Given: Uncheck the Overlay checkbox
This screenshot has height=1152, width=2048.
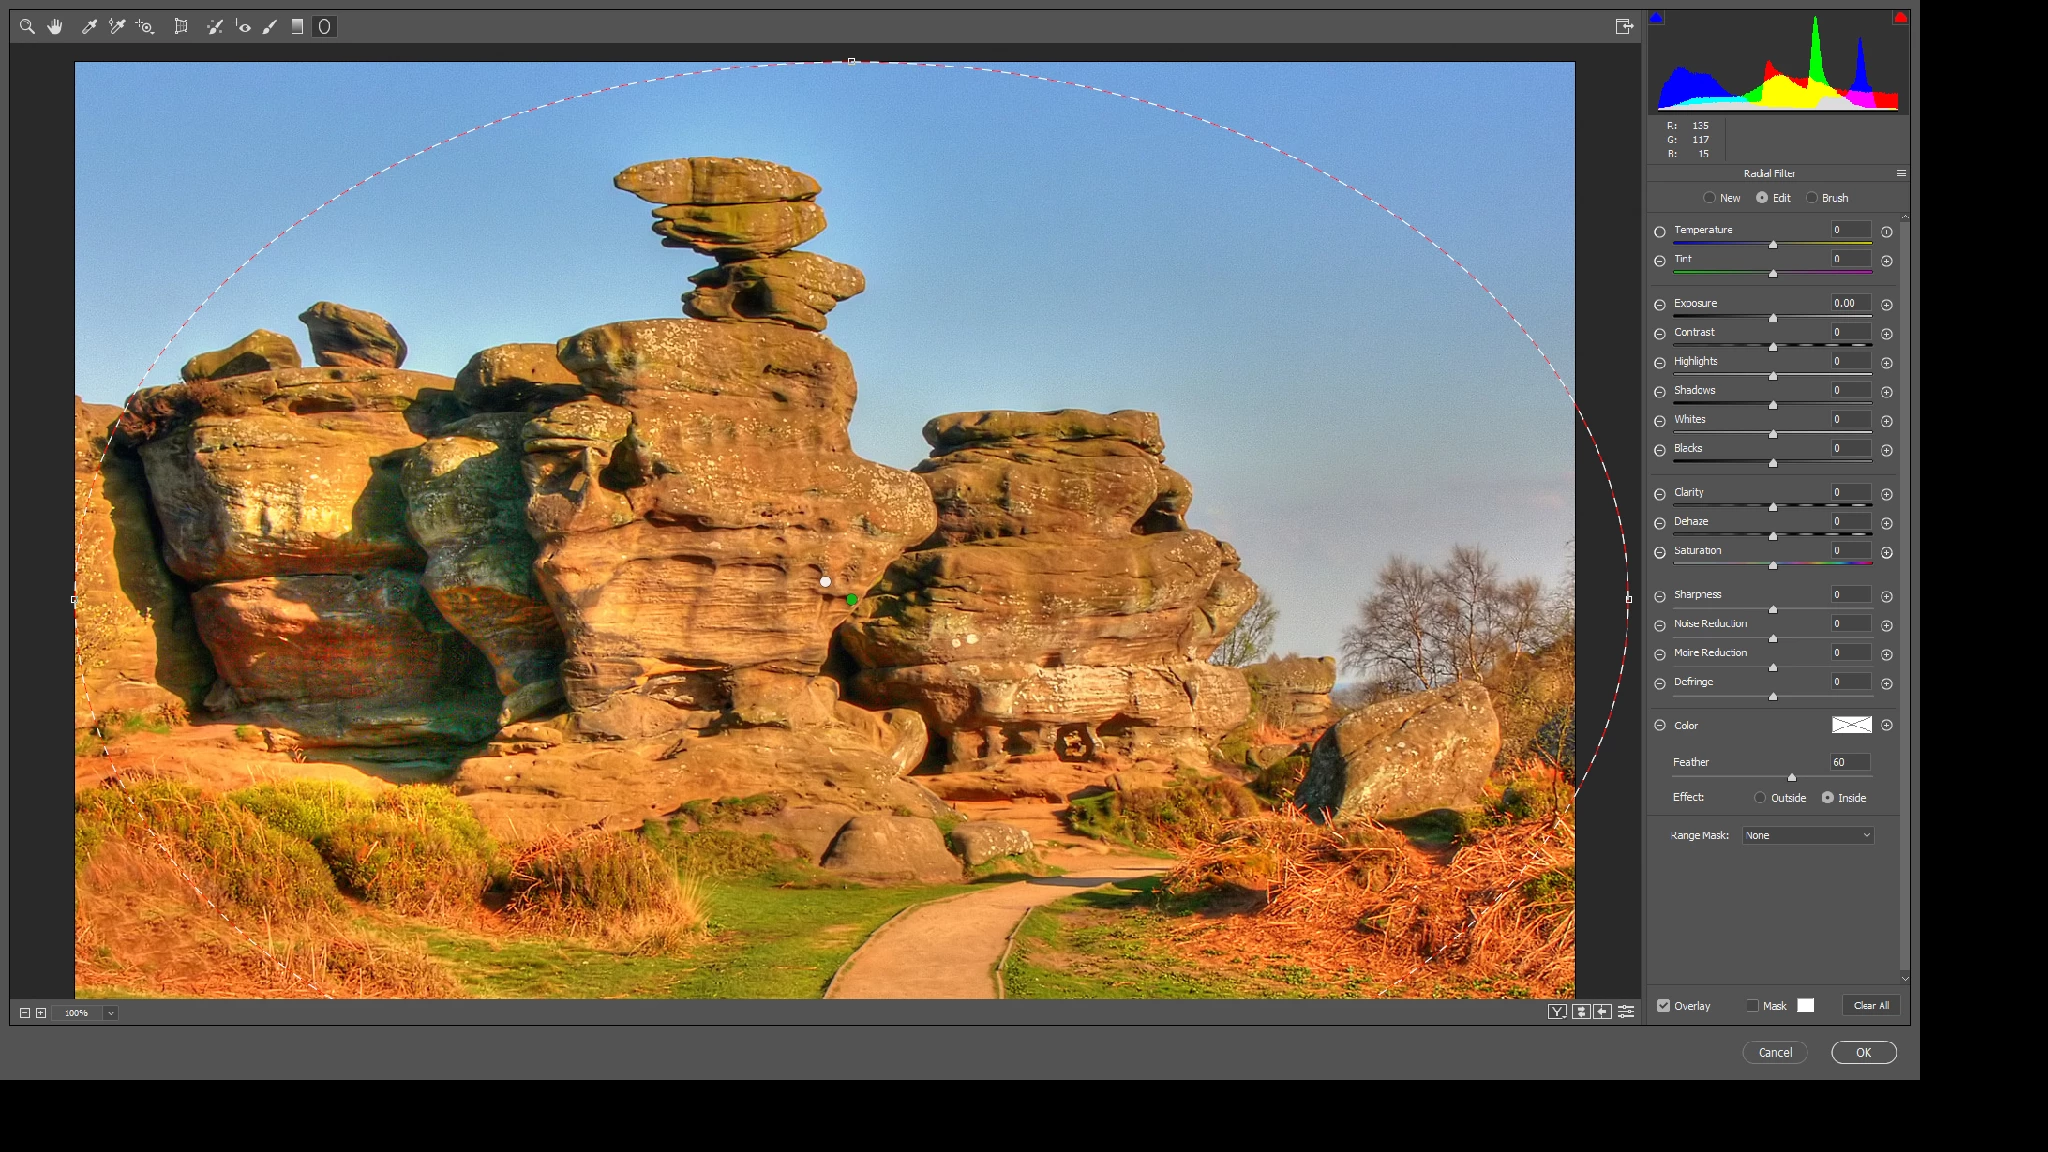Looking at the screenshot, I should (x=1664, y=1006).
